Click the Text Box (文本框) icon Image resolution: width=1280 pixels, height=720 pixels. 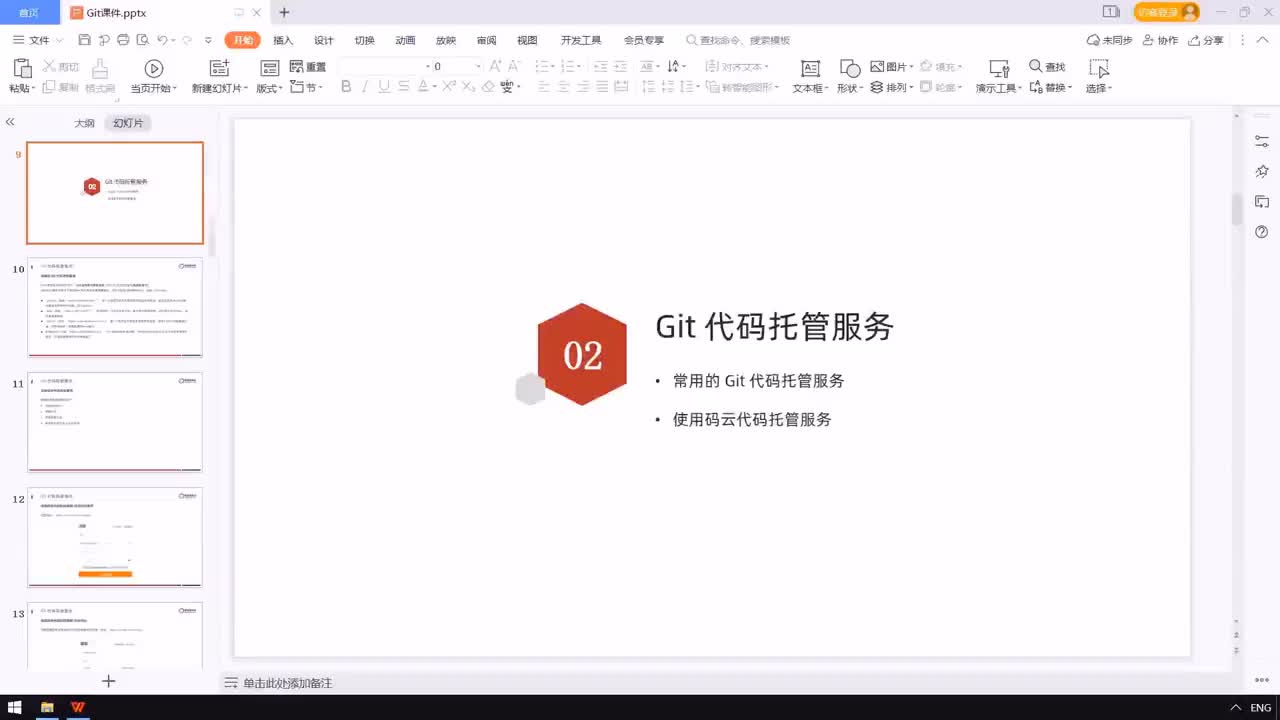click(x=810, y=68)
